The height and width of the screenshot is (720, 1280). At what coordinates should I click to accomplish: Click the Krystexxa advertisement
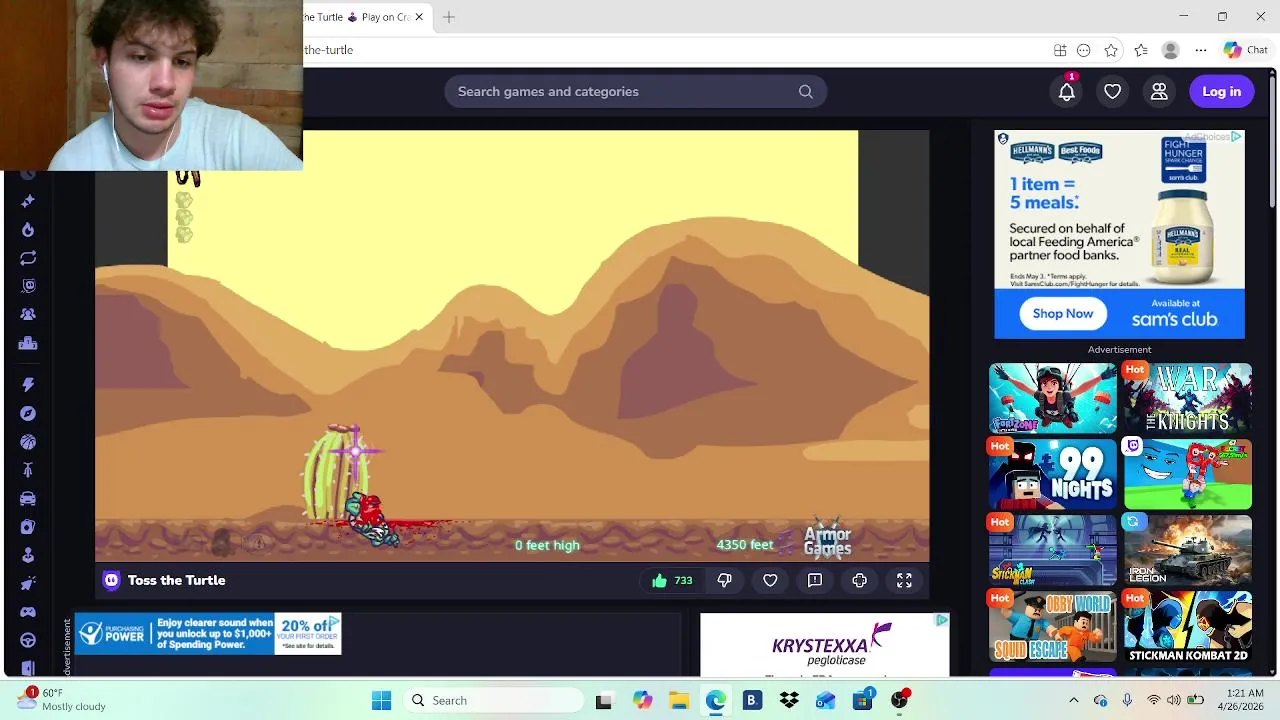pos(824,645)
